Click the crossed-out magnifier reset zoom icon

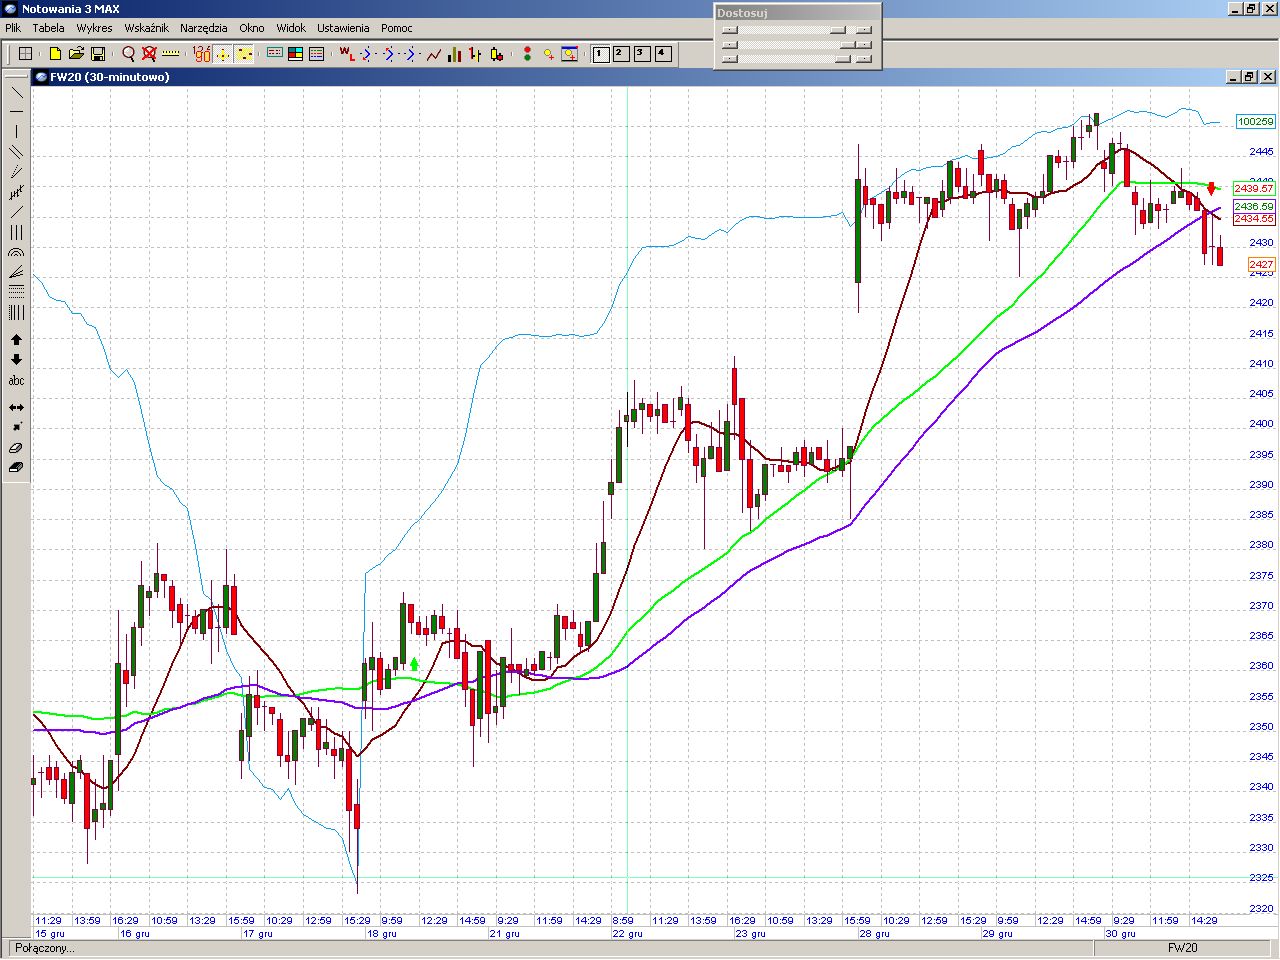149,54
